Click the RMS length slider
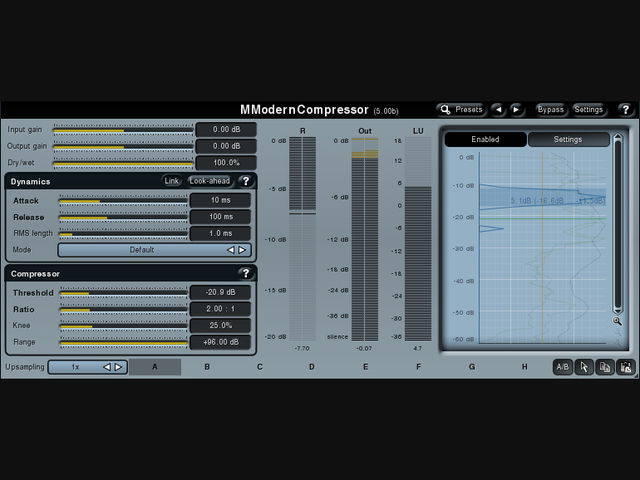Image resolution: width=640 pixels, height=480 pixels. [123, 234]
